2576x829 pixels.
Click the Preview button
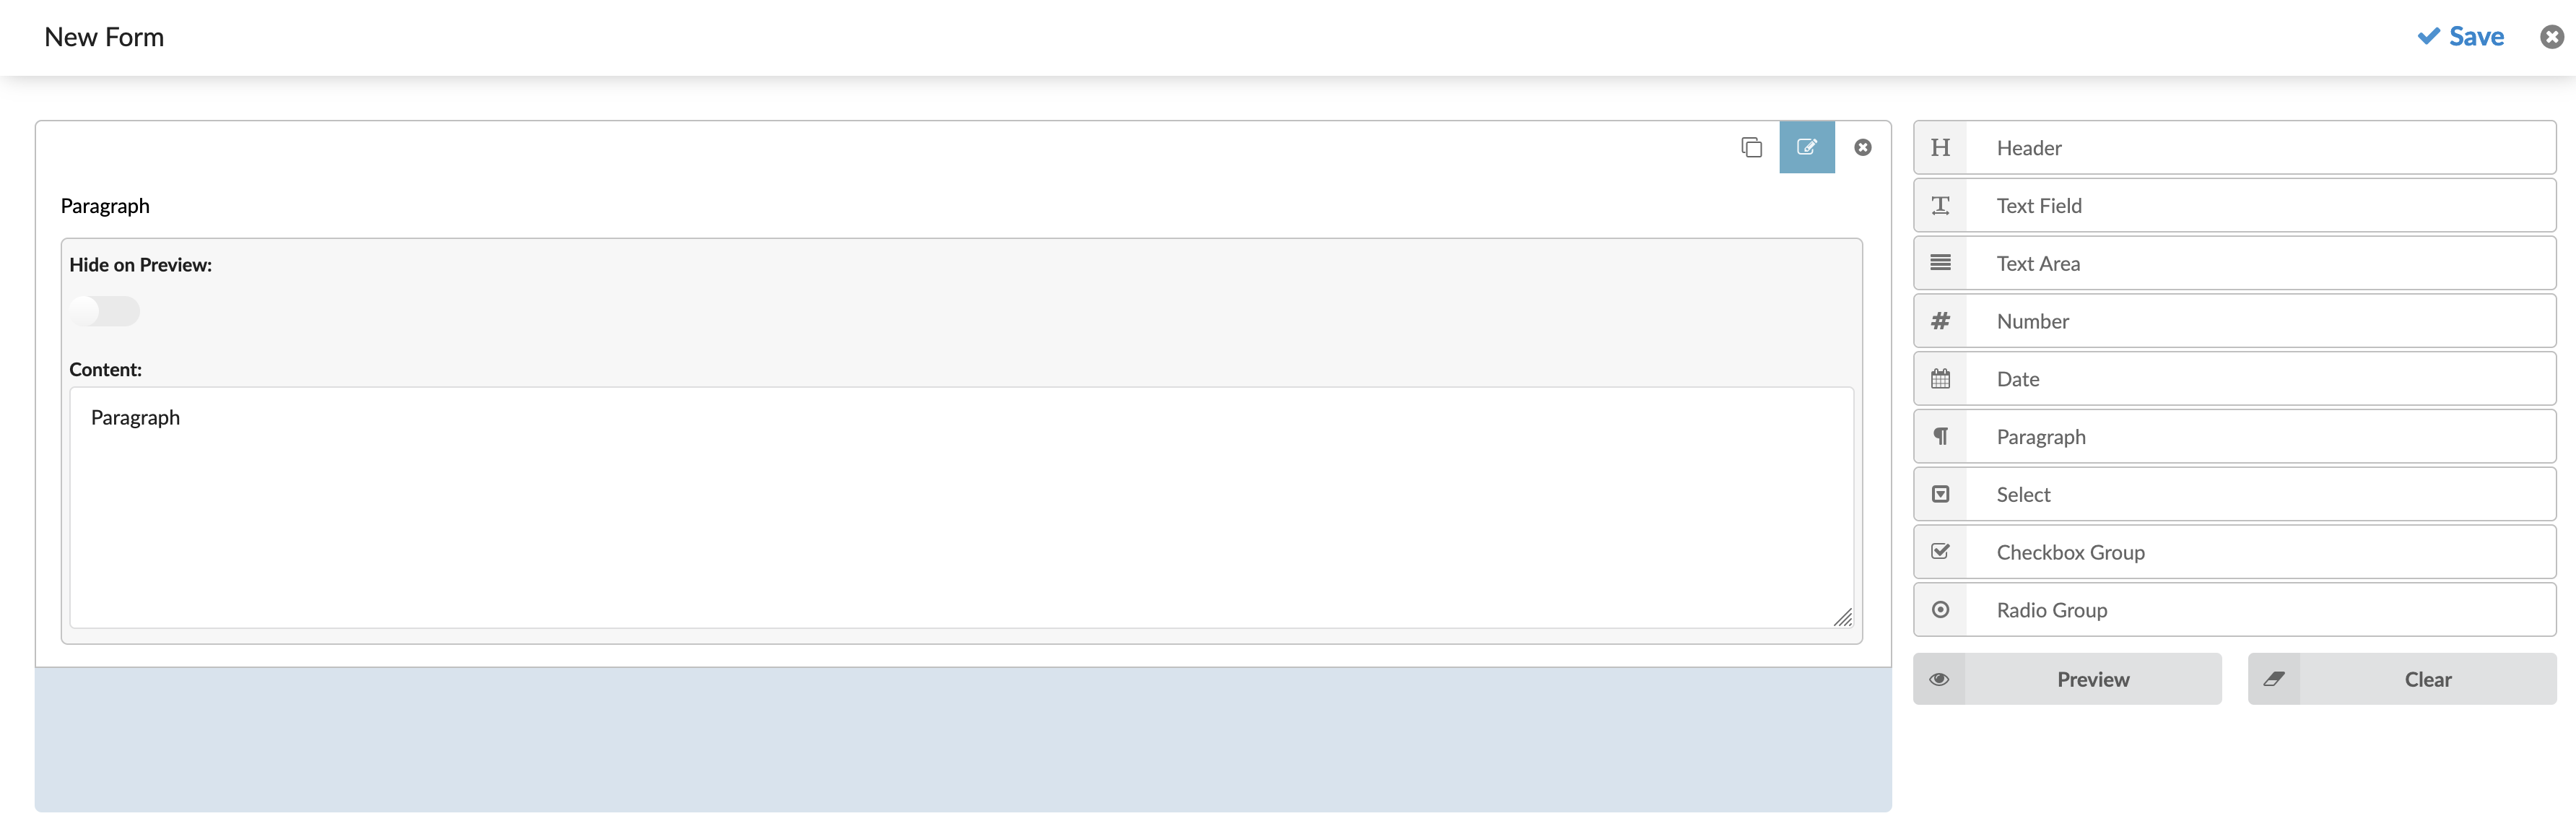point(2093,678)
